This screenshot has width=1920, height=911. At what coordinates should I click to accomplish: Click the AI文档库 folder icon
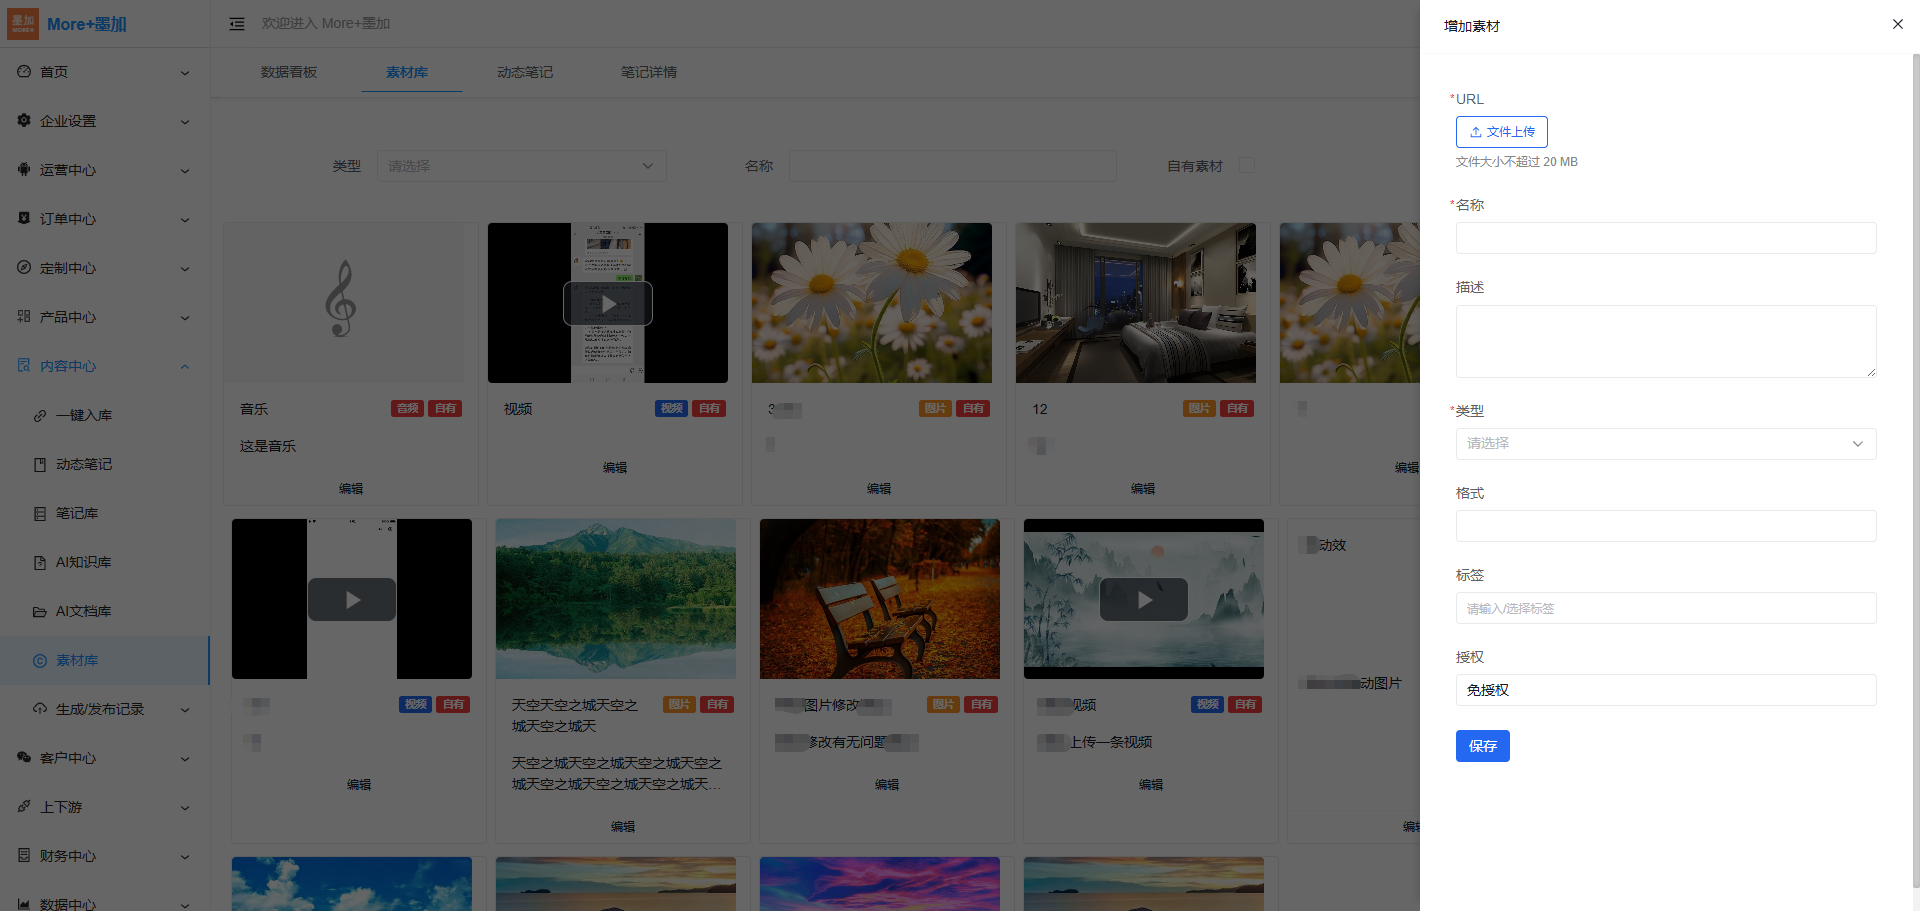point(40,612)
